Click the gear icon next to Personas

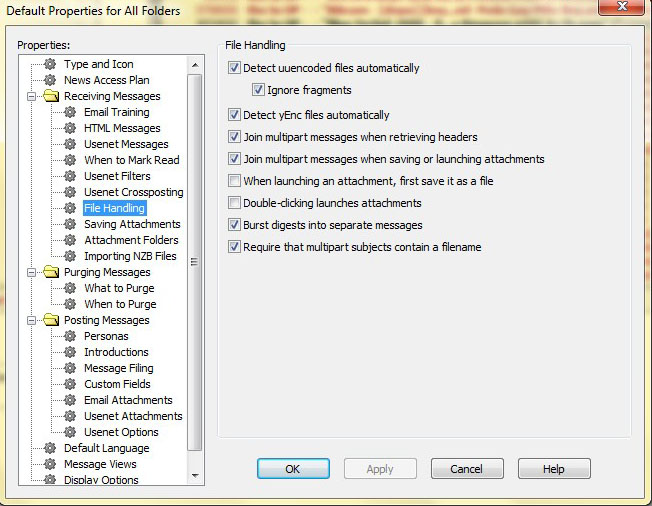70,336
